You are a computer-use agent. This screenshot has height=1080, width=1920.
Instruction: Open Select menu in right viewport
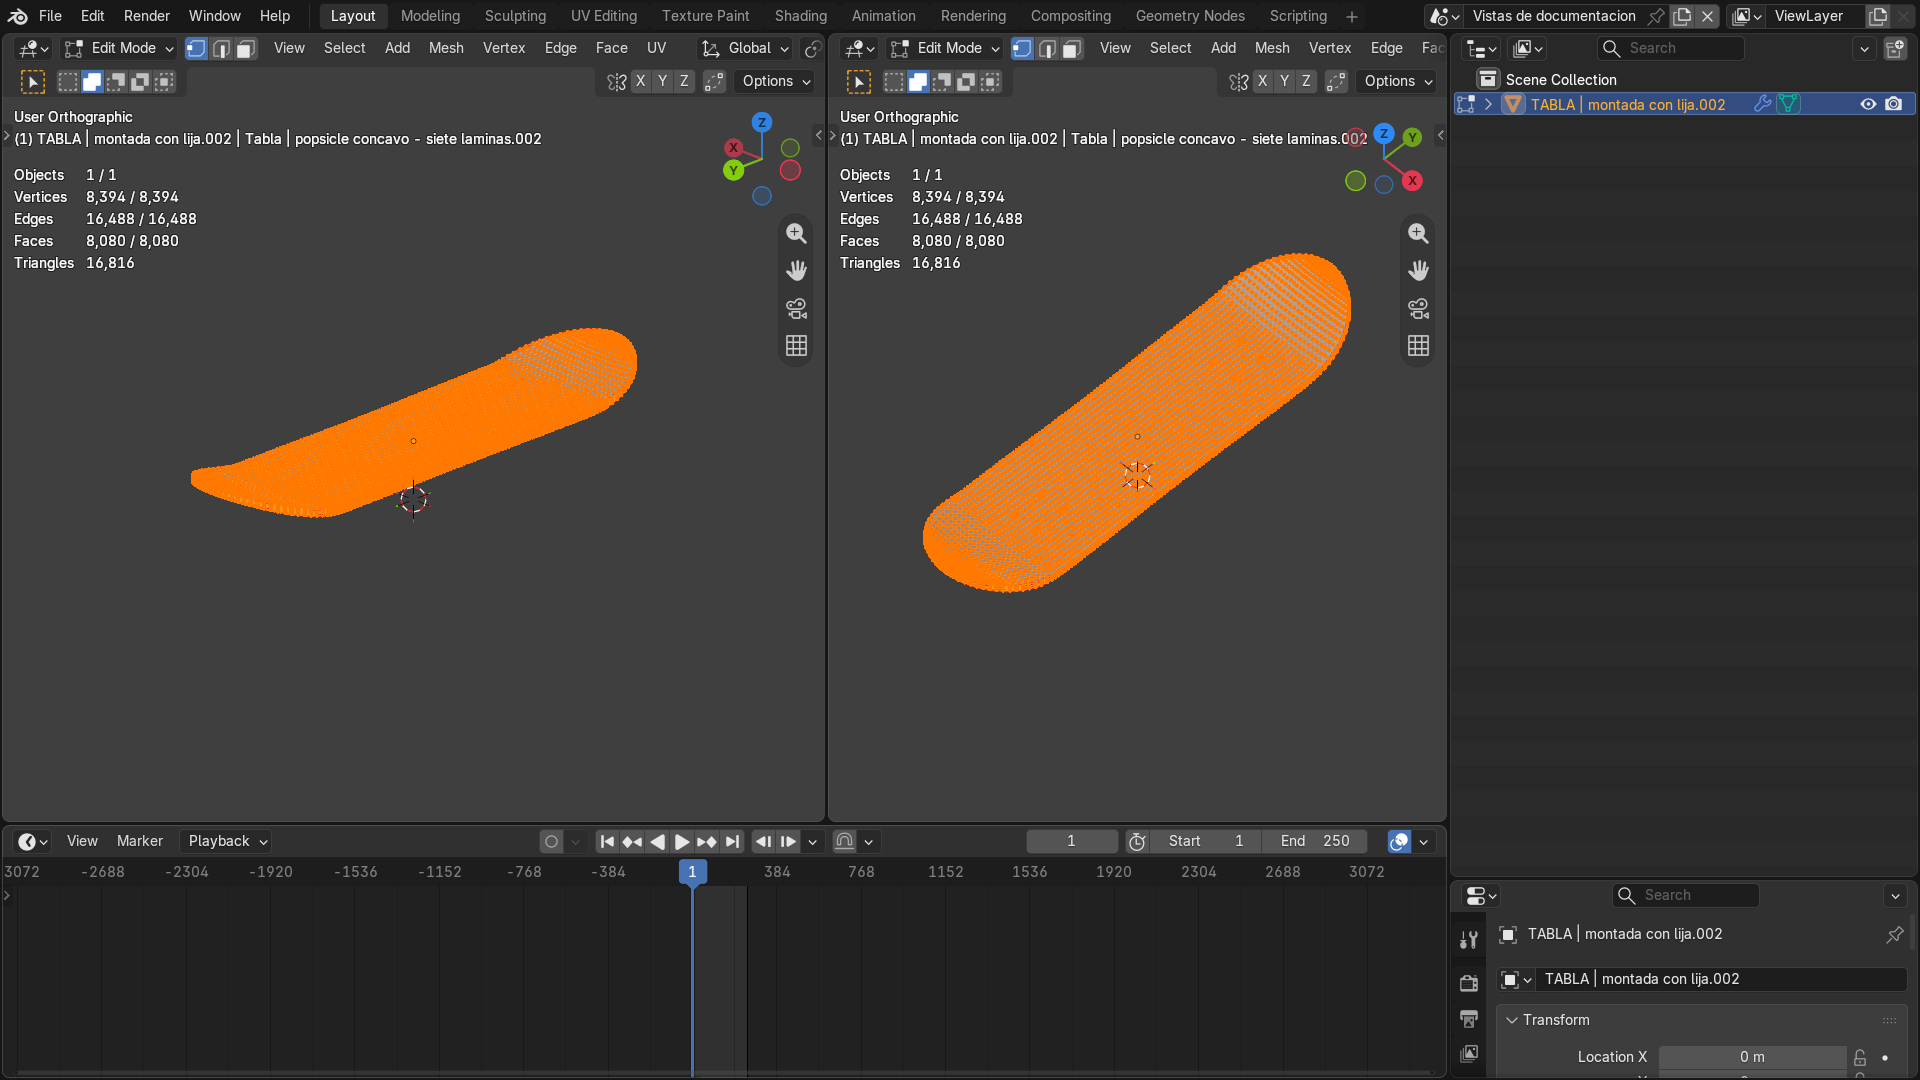pos(1170,48)
